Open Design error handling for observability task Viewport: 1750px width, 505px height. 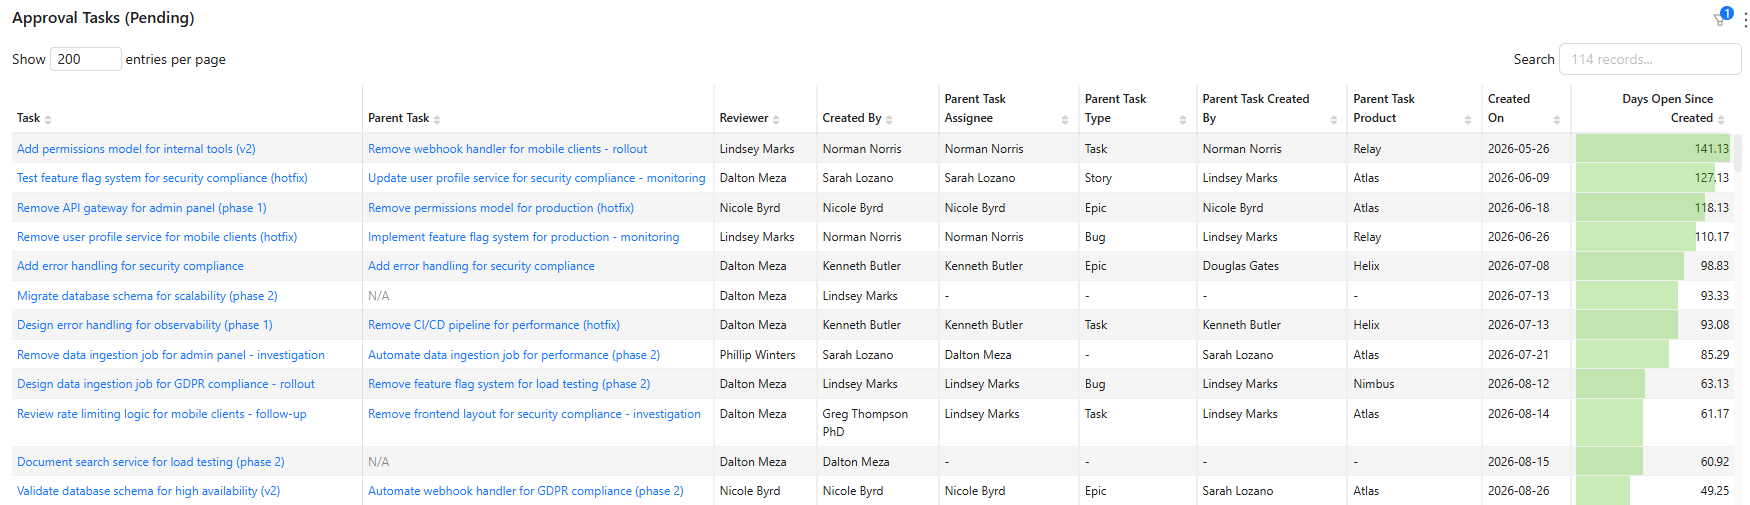[144, 325]
